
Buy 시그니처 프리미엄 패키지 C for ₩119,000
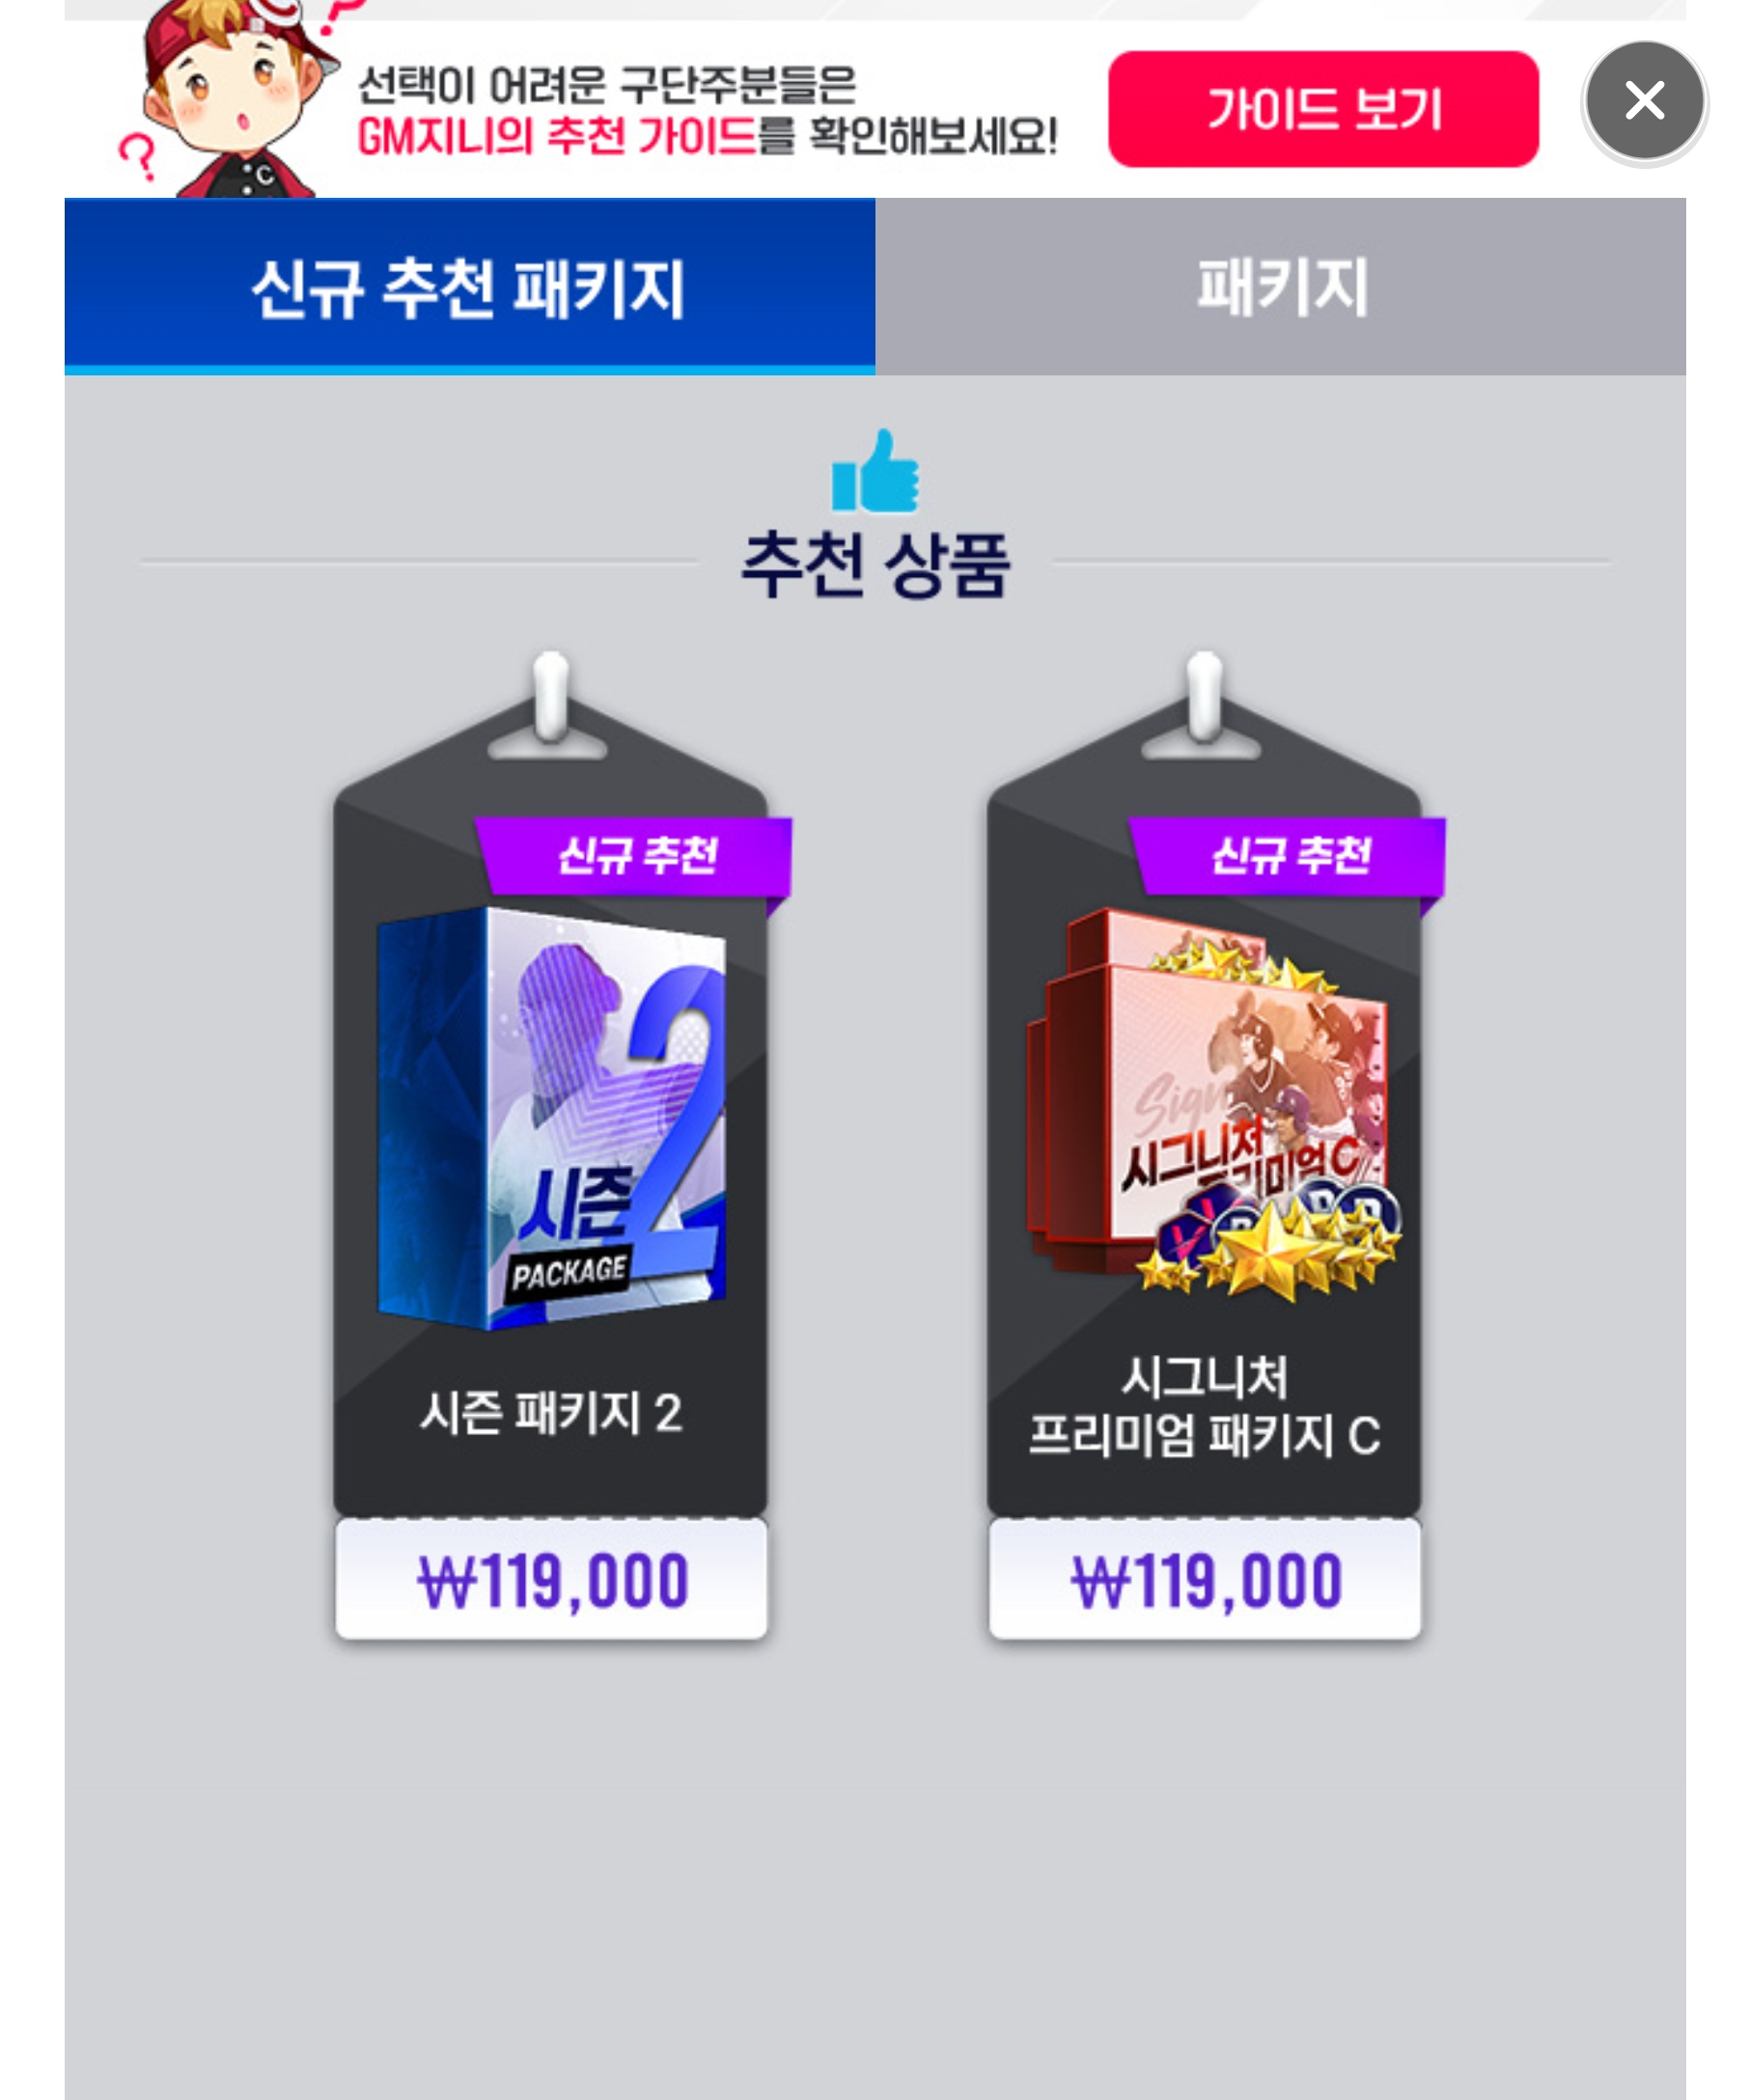pyautogui.click(x=1204, y=1580)
